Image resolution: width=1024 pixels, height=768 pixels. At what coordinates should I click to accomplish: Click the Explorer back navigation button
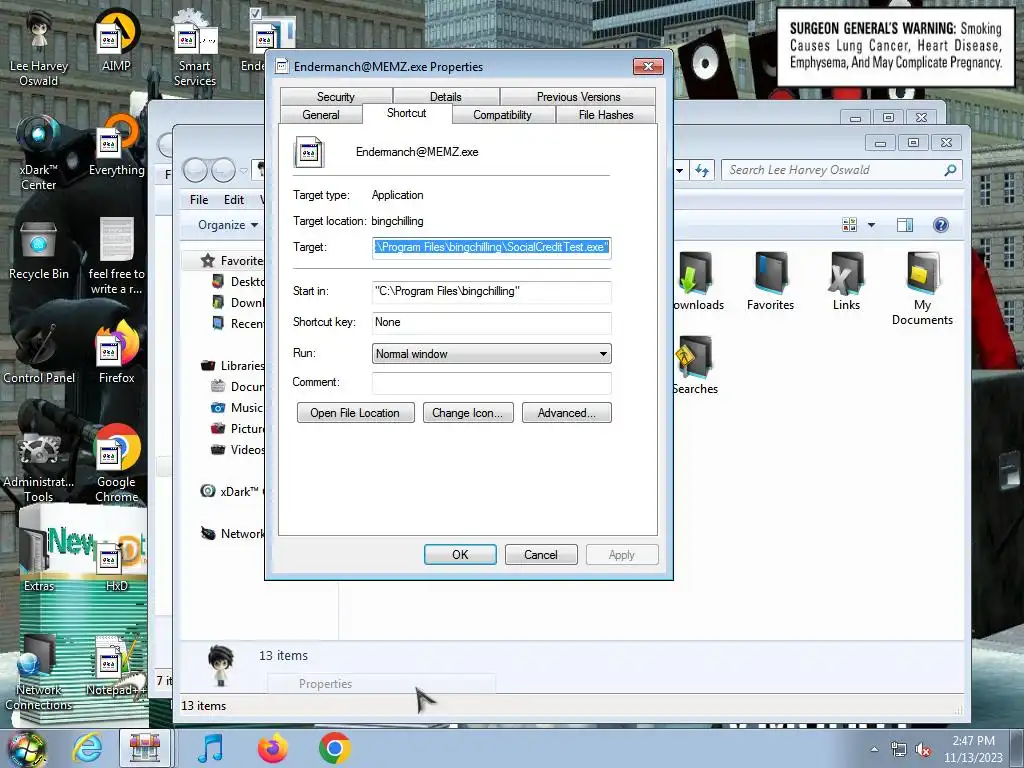click(x=195, y=170)
